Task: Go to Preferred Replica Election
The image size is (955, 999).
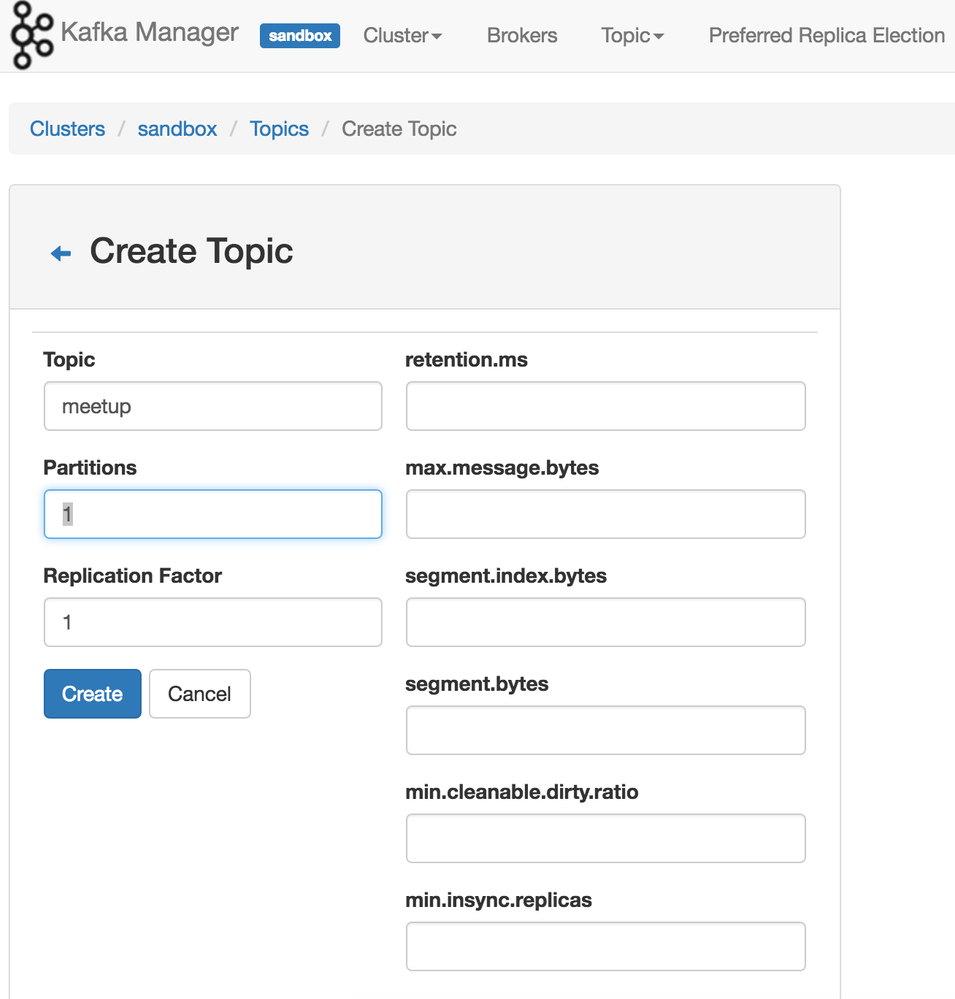Action: point(826,36)
